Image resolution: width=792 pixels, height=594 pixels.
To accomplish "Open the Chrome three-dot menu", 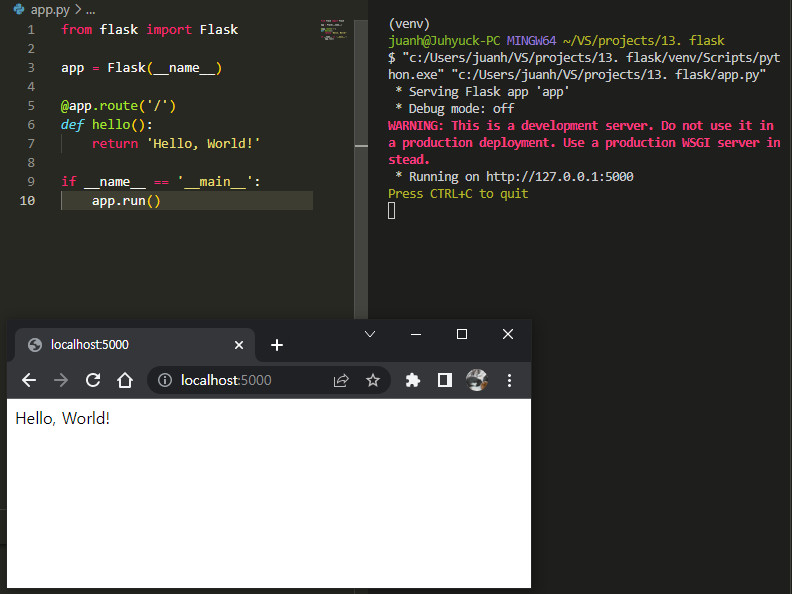I will click(509, 380).
